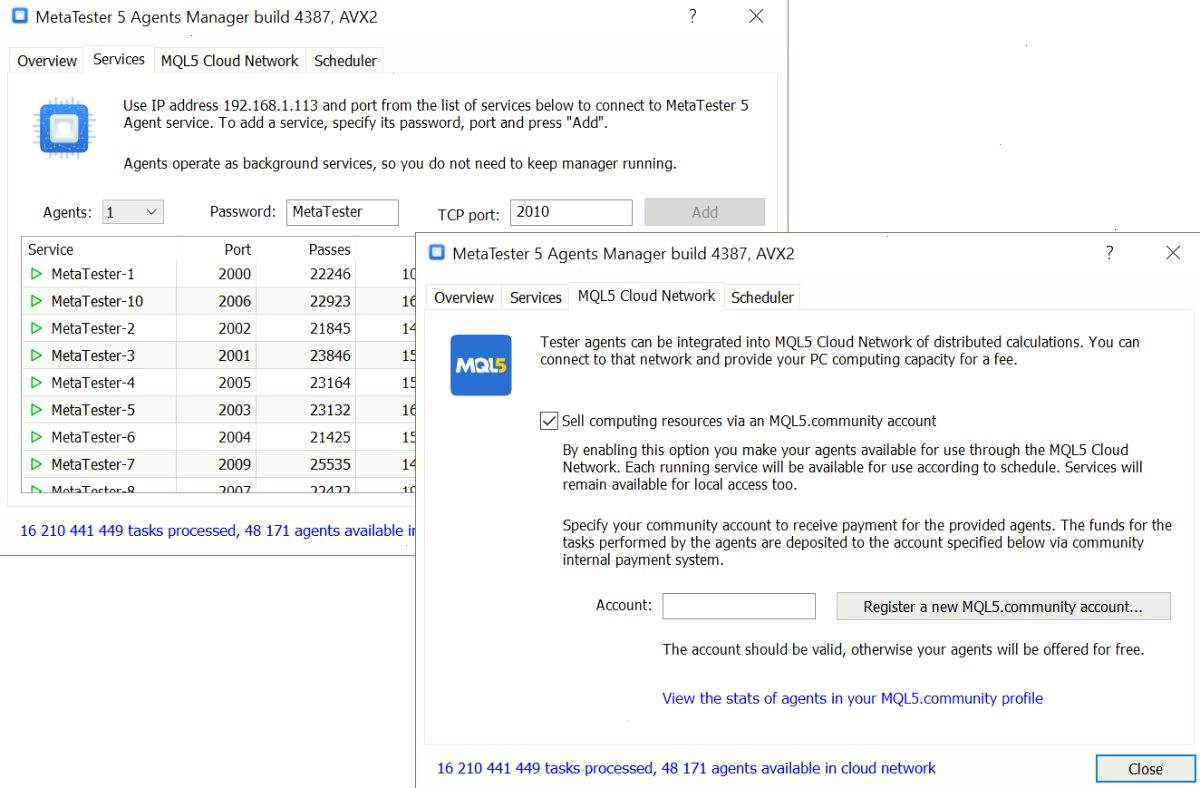The image size is (1200, 788).
Task: Click the green play icon beside MetaTester-1
Action: [36, 274]
